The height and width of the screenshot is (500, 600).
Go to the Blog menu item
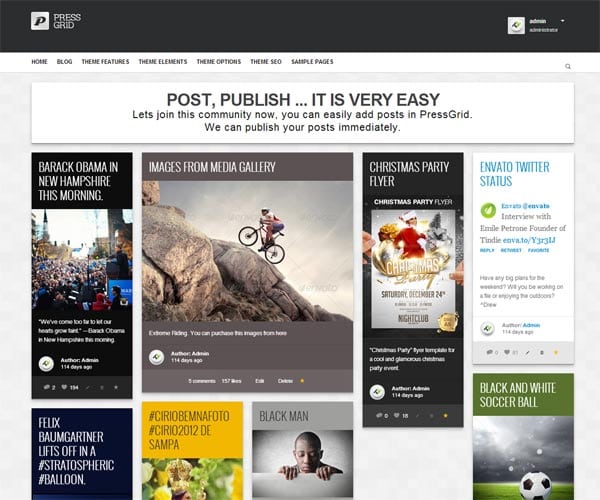coord(64,62)
